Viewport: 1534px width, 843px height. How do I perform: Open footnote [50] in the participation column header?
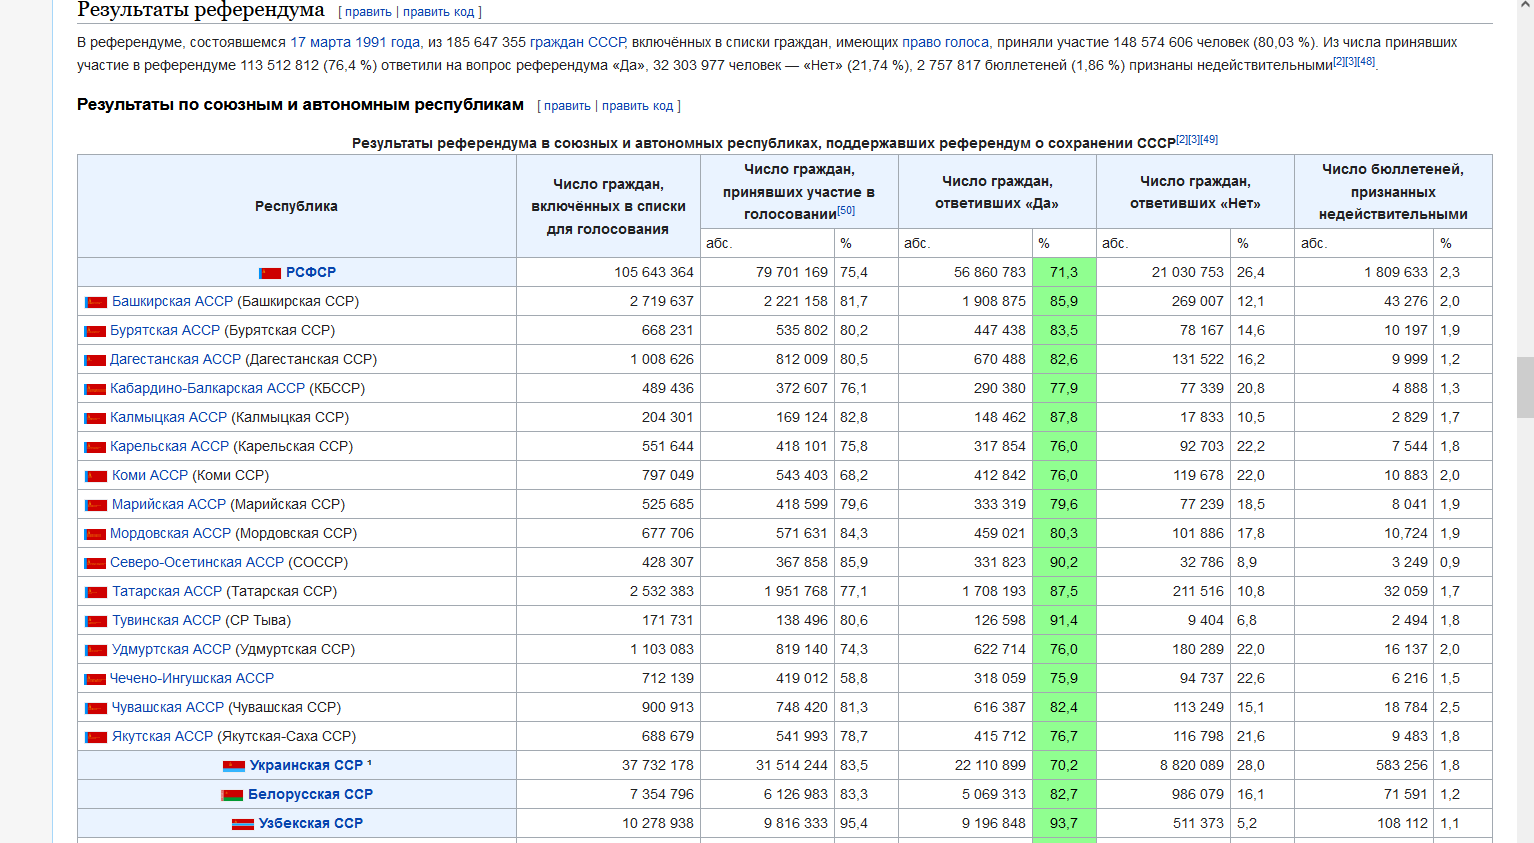point(846,211)
